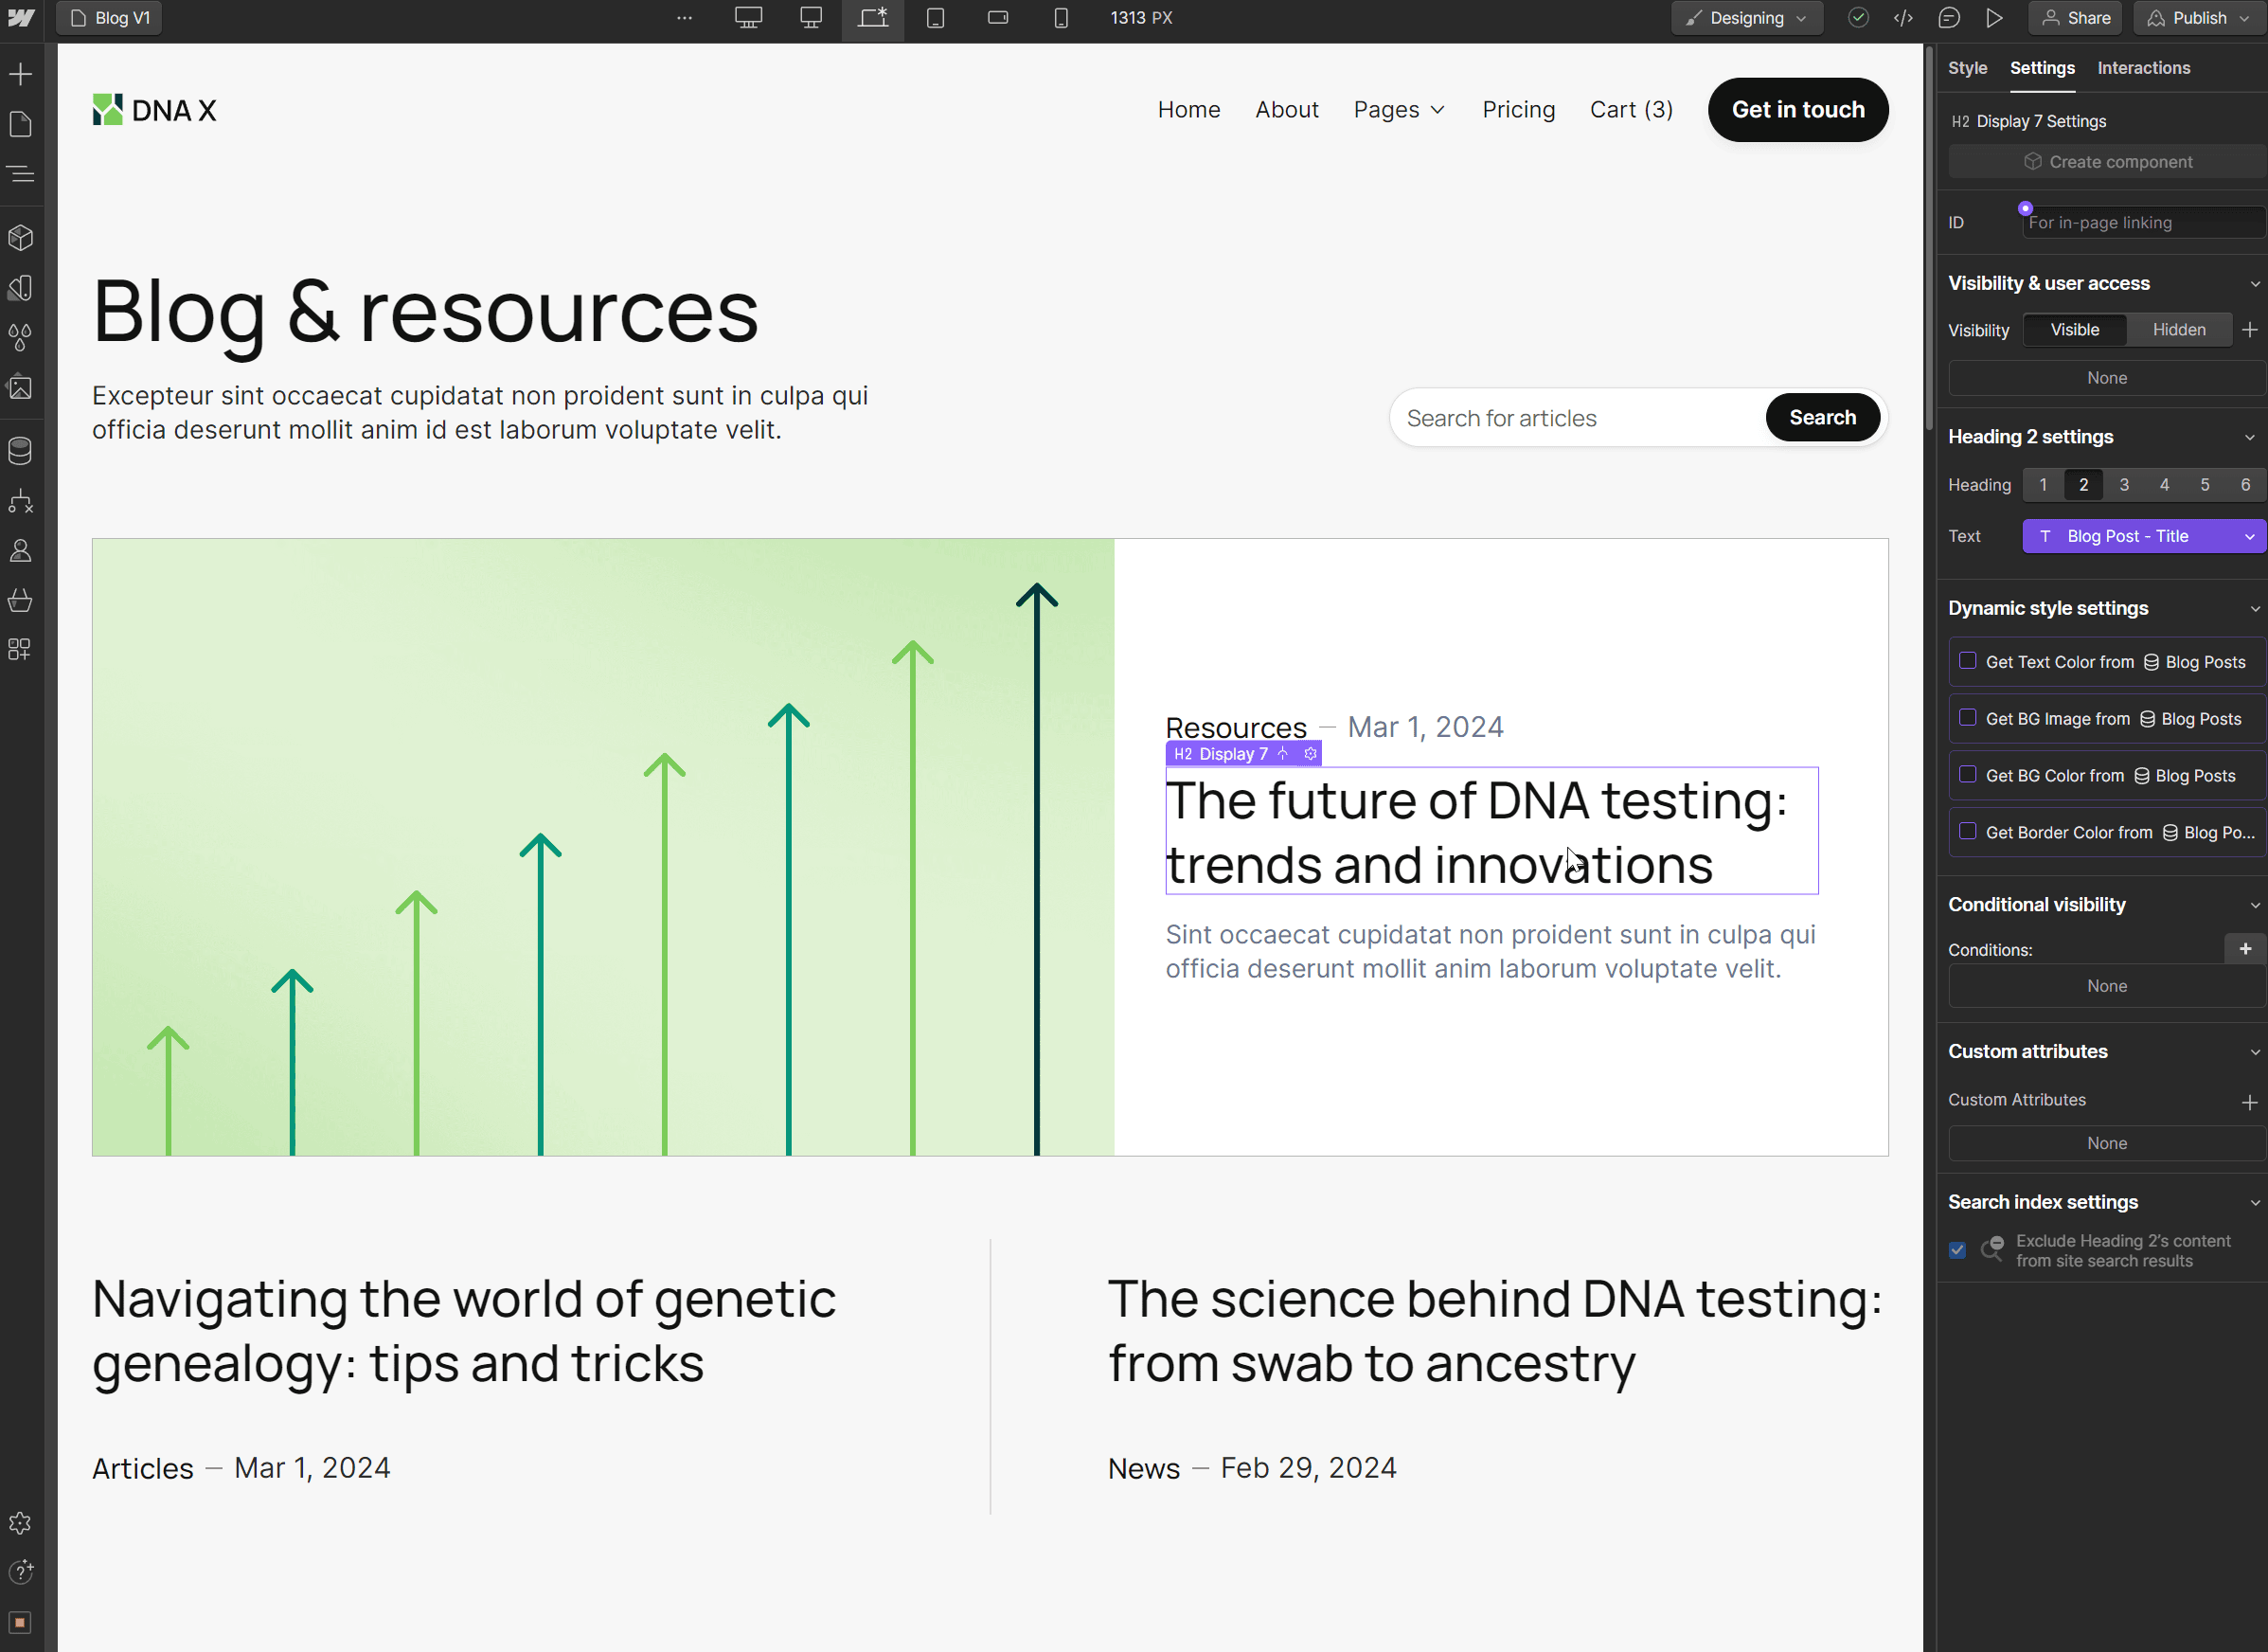Switch to the Style tab
This screenshot has width=2268, height=1652.
coord(1967,68)
